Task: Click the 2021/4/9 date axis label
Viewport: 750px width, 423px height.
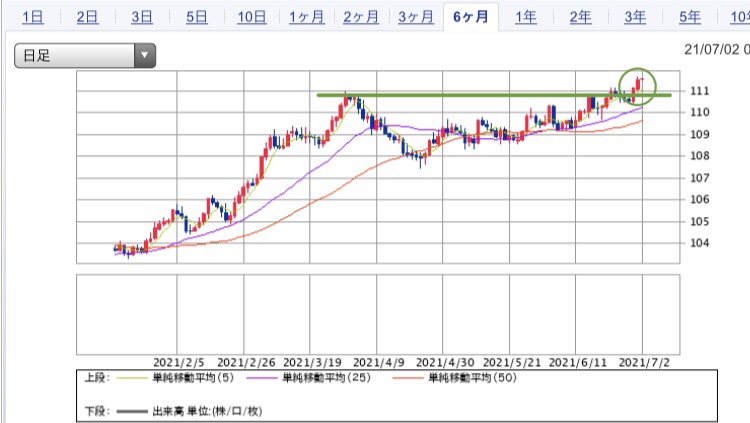Action: point(378,363)
